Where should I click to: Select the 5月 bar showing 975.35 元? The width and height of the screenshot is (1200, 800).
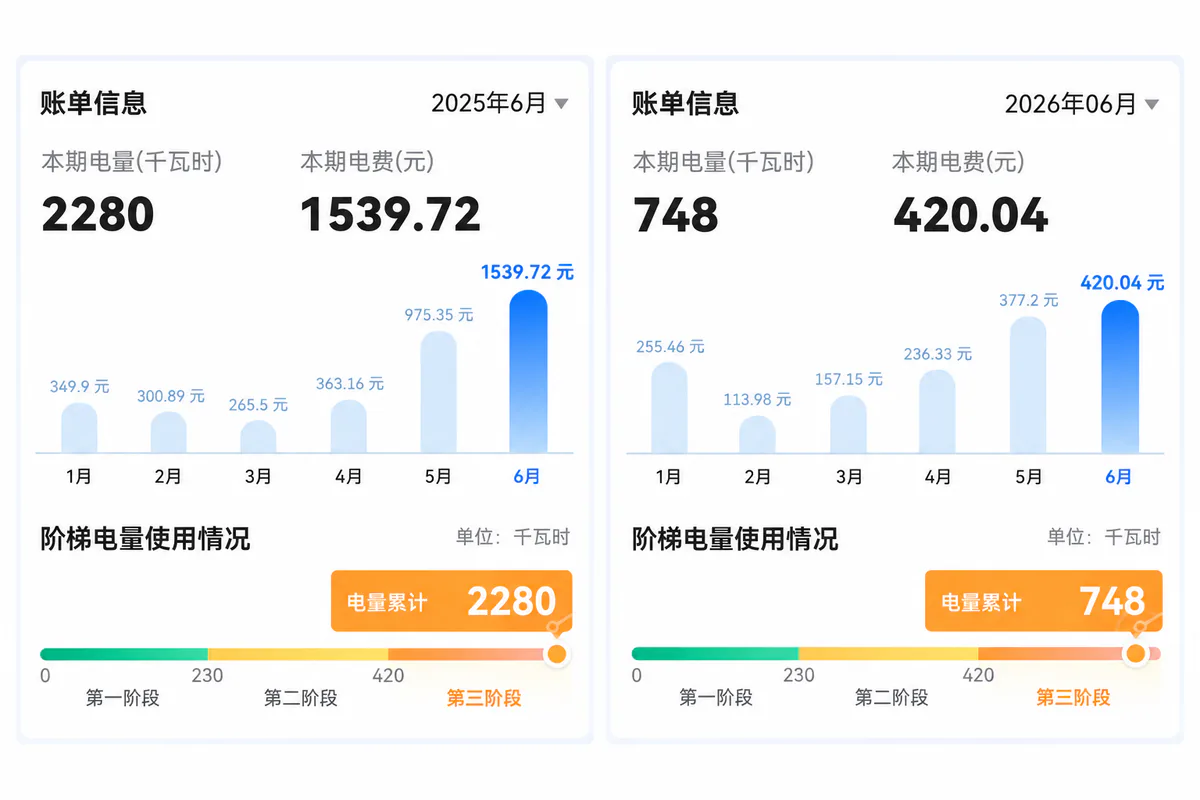click(438, 392)
